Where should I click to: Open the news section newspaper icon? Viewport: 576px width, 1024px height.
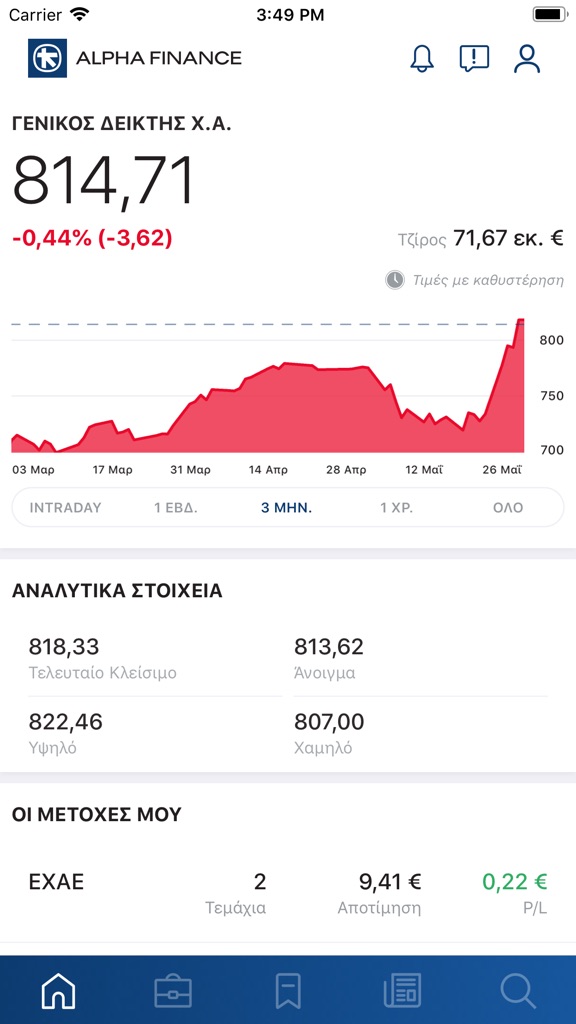pos(403,991)
